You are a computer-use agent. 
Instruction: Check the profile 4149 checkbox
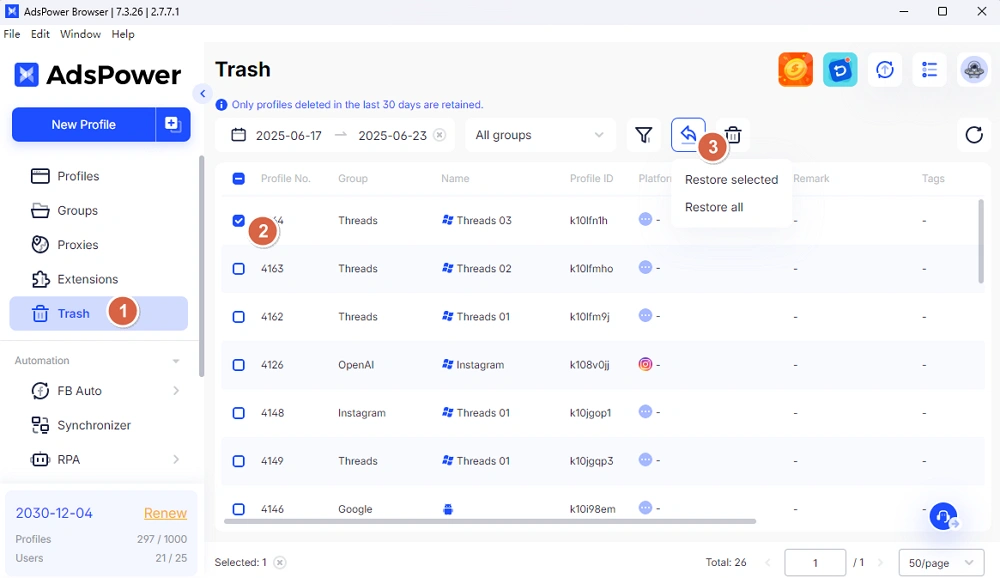pos(239,461)
